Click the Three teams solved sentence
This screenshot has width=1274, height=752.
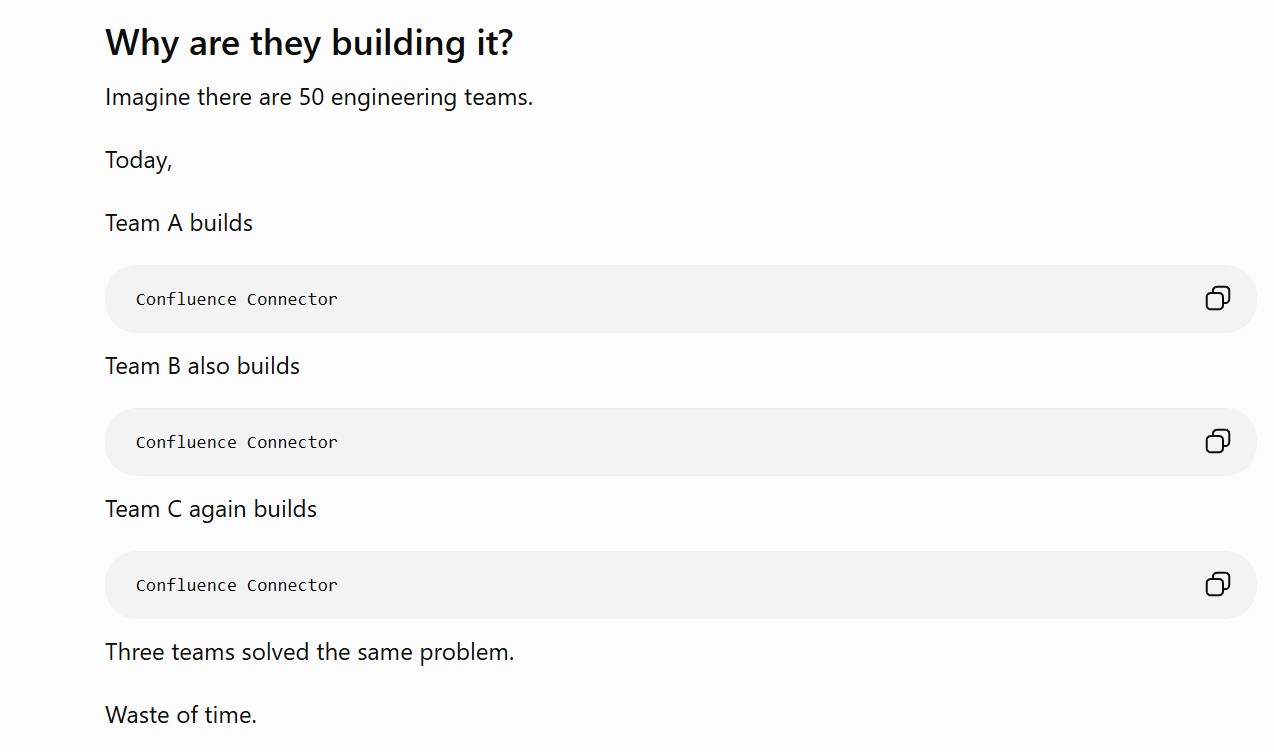[309, 652]
